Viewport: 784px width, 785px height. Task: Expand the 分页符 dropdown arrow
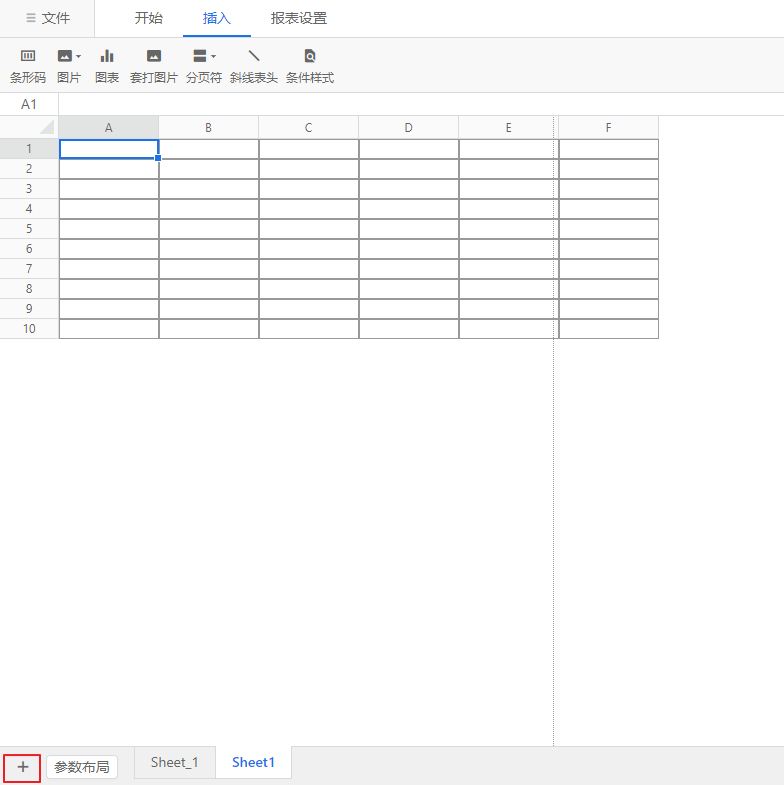(x=214, y=57)
